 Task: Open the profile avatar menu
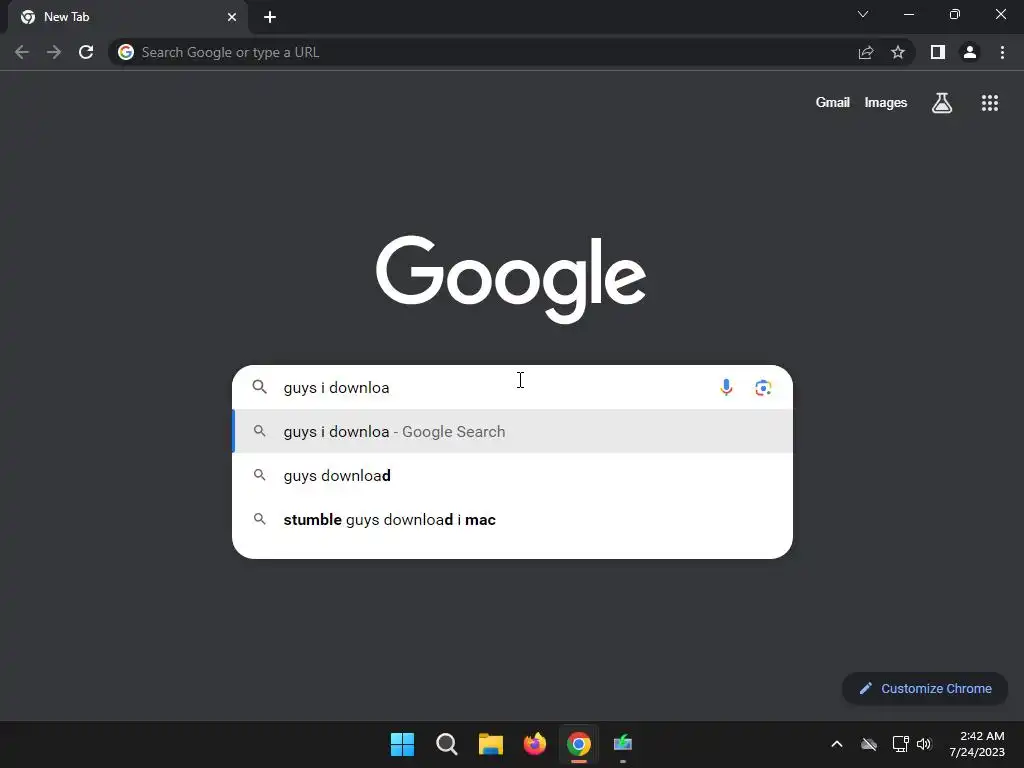point(970,52)
